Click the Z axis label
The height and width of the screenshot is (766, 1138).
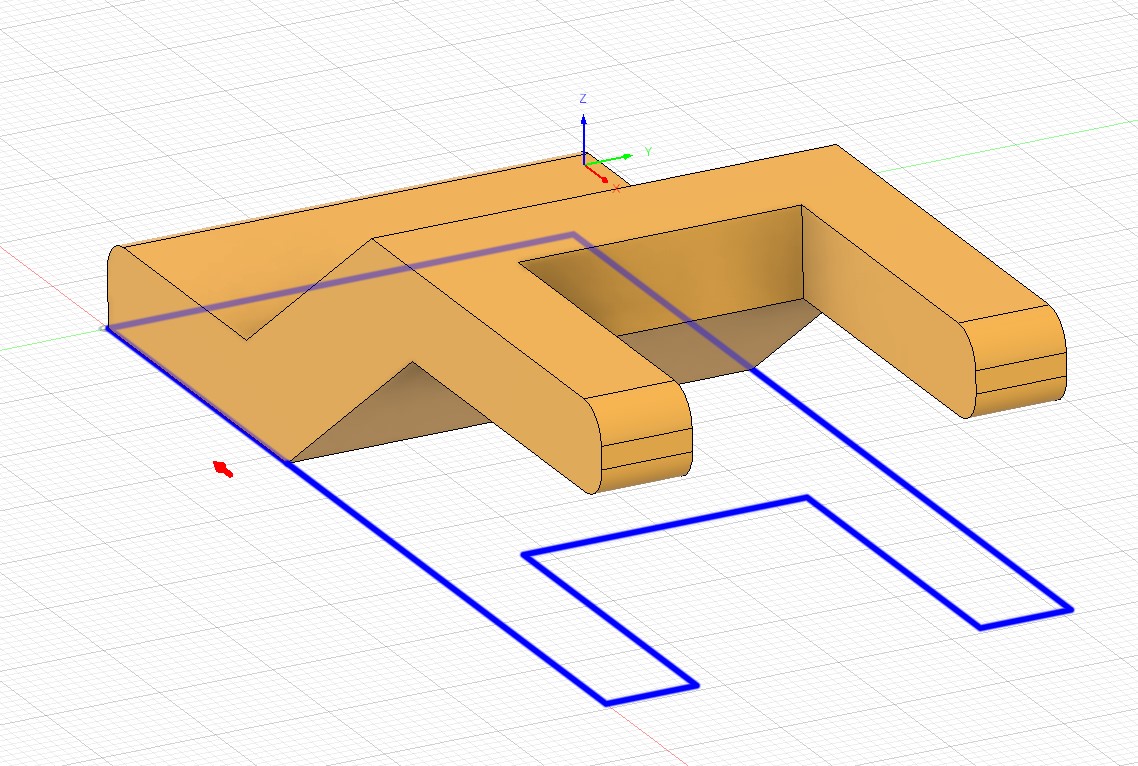click(583, 99)
